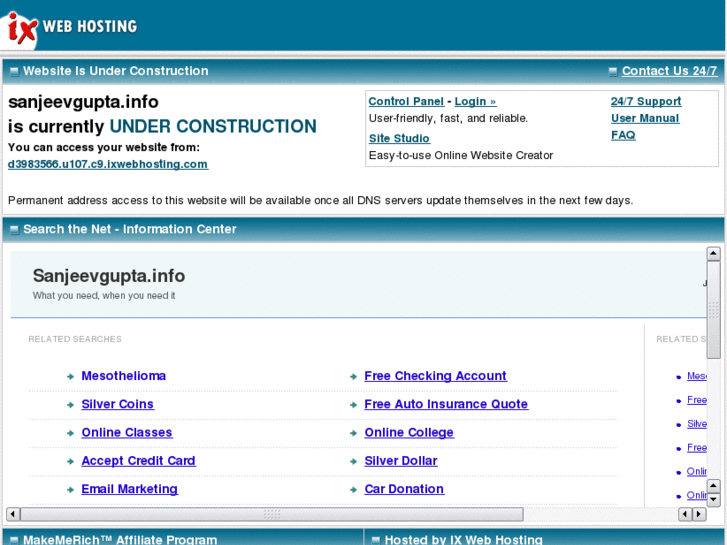Viewport: 727px width, 545px height.
Task: Open the Free Checking Account link
Action: click(x=435, y=376)
